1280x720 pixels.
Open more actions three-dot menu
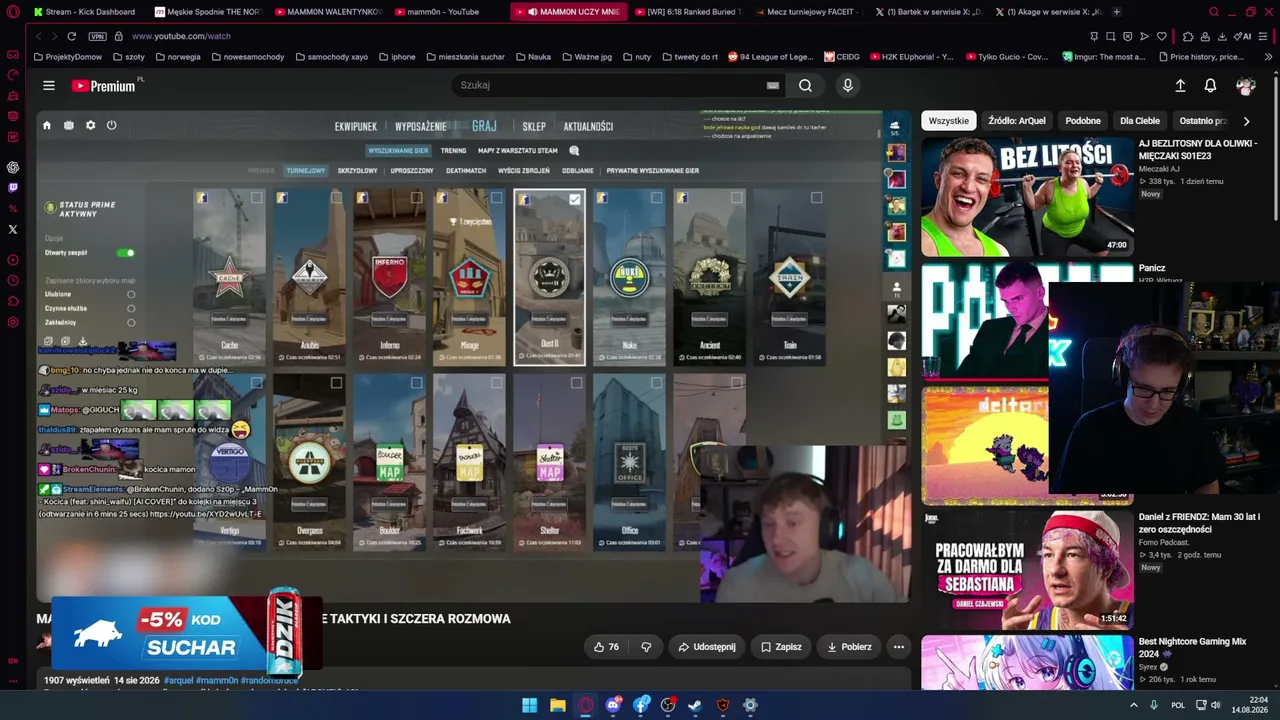(x=899, y=647)
